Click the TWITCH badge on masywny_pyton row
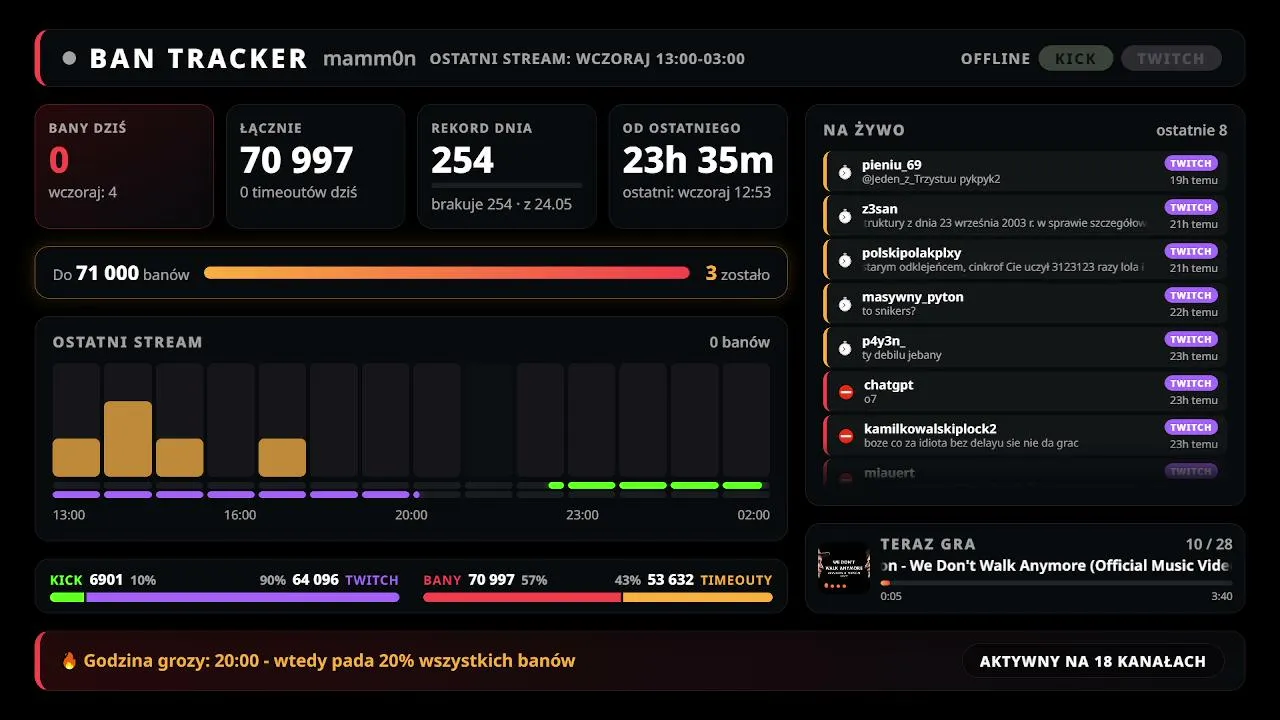1280x720 pixels. coord(1191,295)
